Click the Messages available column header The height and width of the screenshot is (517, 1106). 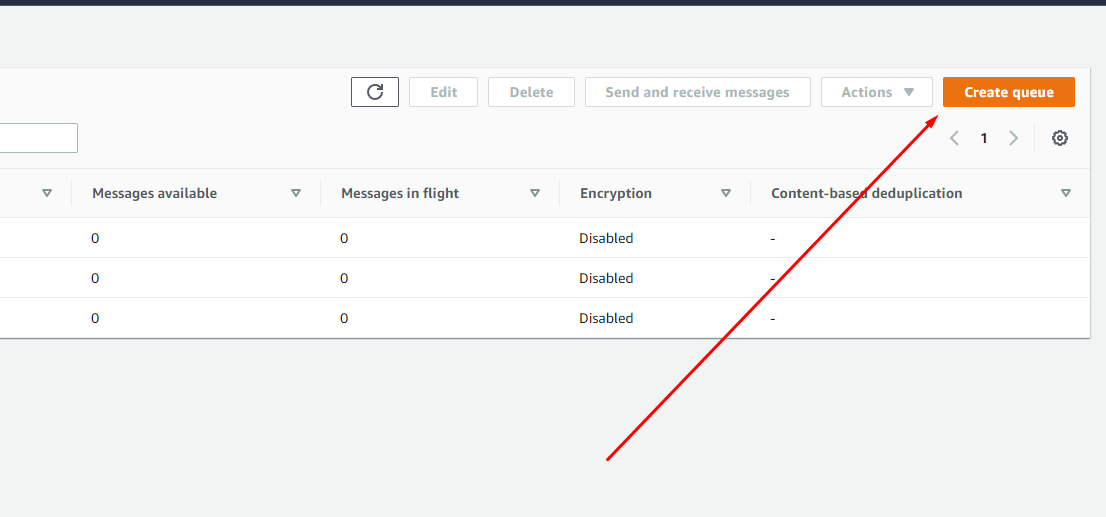tap(154, 193)
